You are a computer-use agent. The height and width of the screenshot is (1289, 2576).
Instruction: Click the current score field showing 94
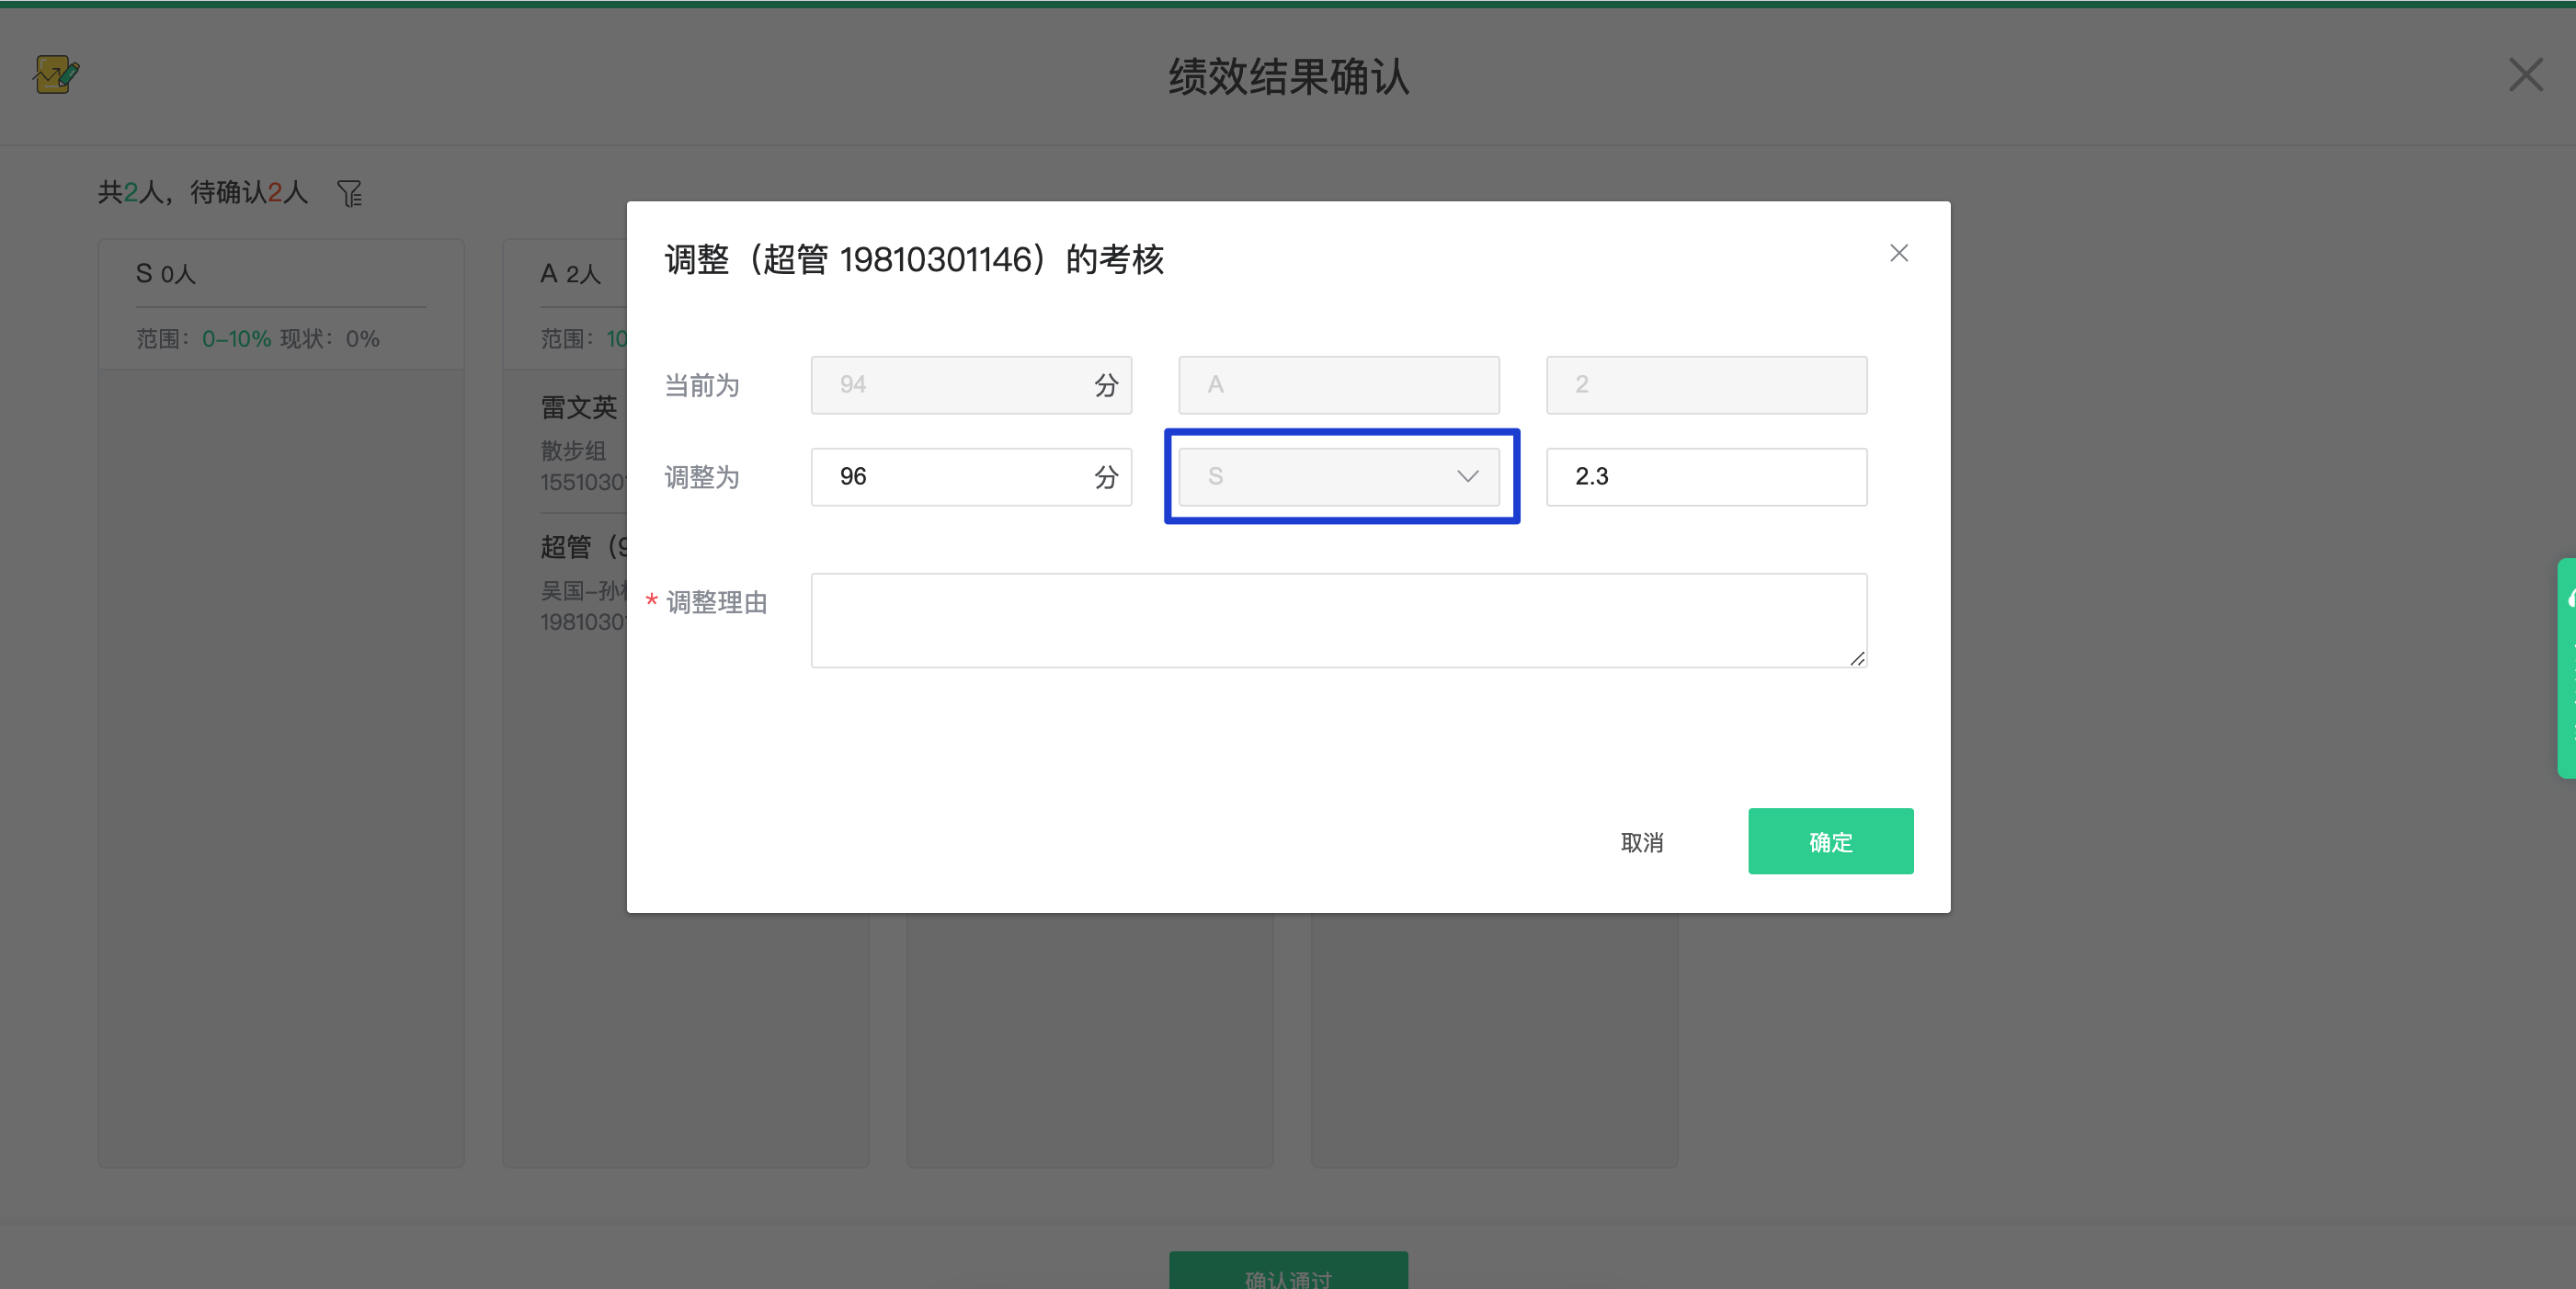pyautogui.click(x=970, y=385)
